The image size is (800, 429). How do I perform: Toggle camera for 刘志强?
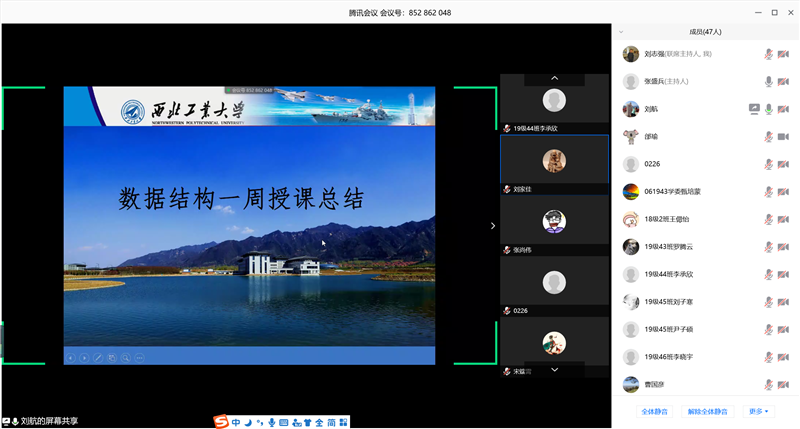[x=784, y=54]
